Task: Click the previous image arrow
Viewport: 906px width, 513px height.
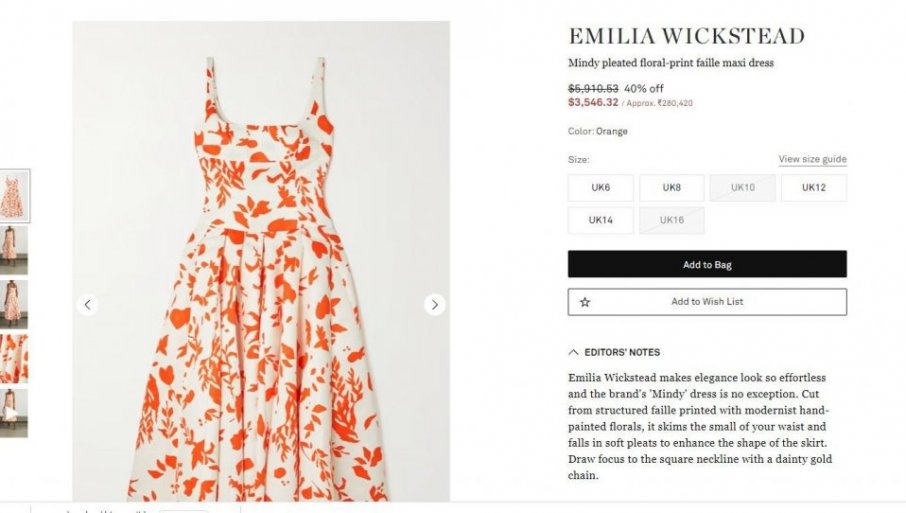Action: (x=87, y=304)
